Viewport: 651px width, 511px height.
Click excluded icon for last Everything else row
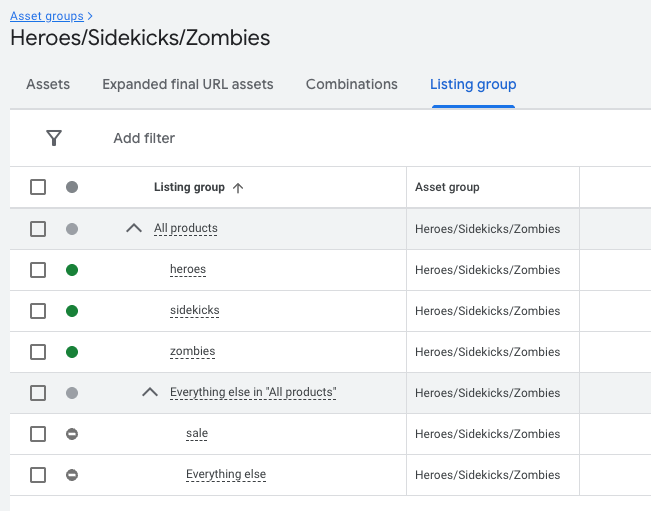point(72,475)
